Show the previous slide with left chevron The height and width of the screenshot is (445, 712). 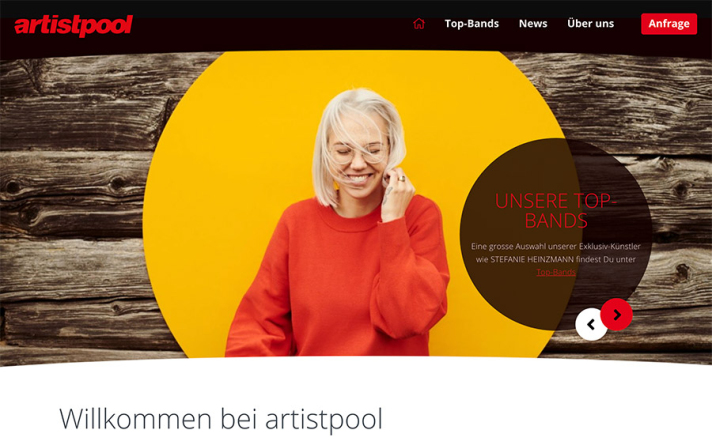click(591, 324)
